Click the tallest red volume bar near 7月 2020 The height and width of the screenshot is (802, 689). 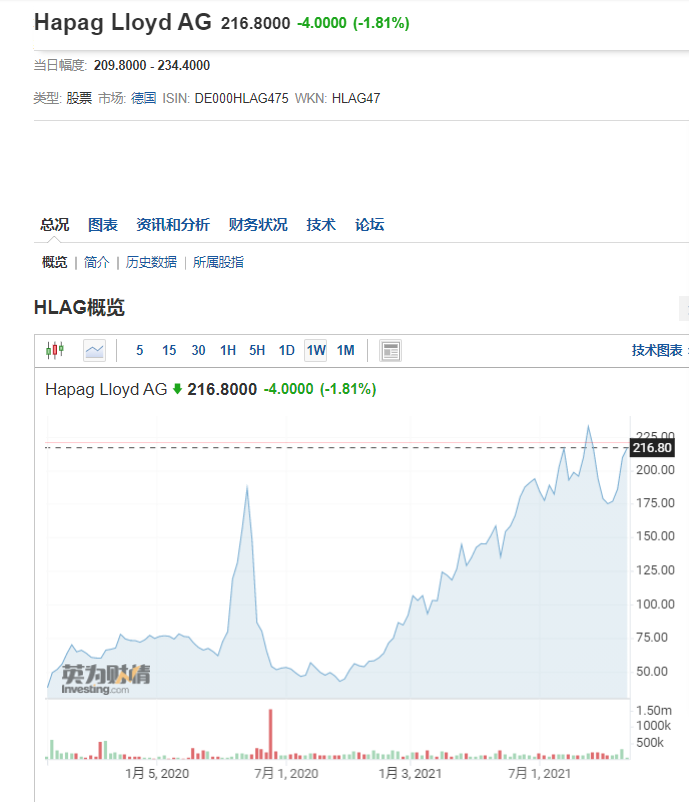pyautogui.click(x=271, y=733)
